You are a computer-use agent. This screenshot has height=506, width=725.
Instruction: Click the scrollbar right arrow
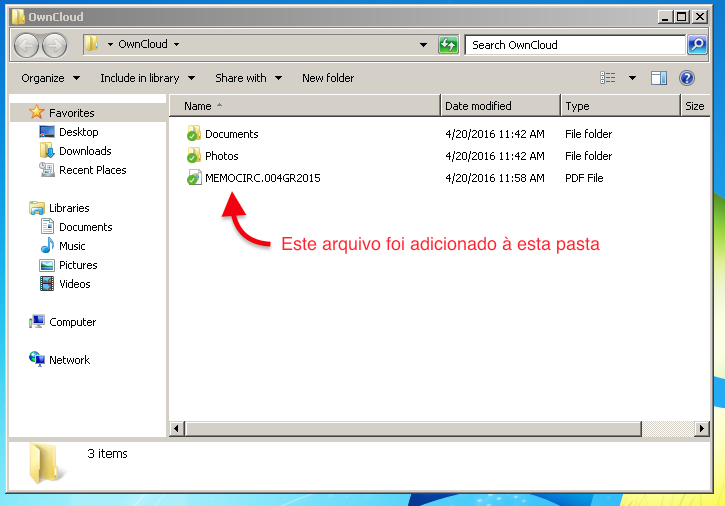(702, 428)
